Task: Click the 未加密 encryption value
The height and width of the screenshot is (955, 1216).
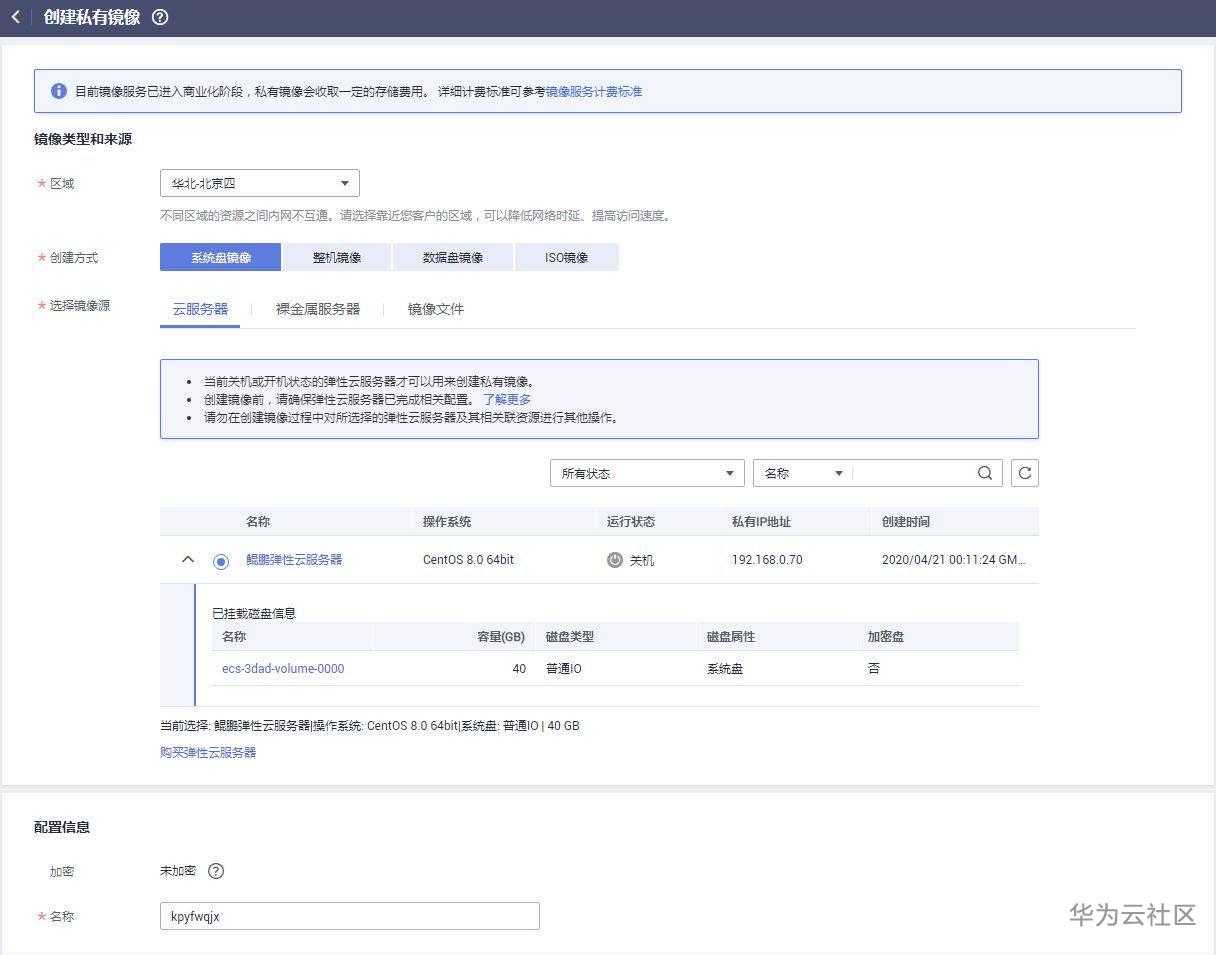Action: [178, 871]
